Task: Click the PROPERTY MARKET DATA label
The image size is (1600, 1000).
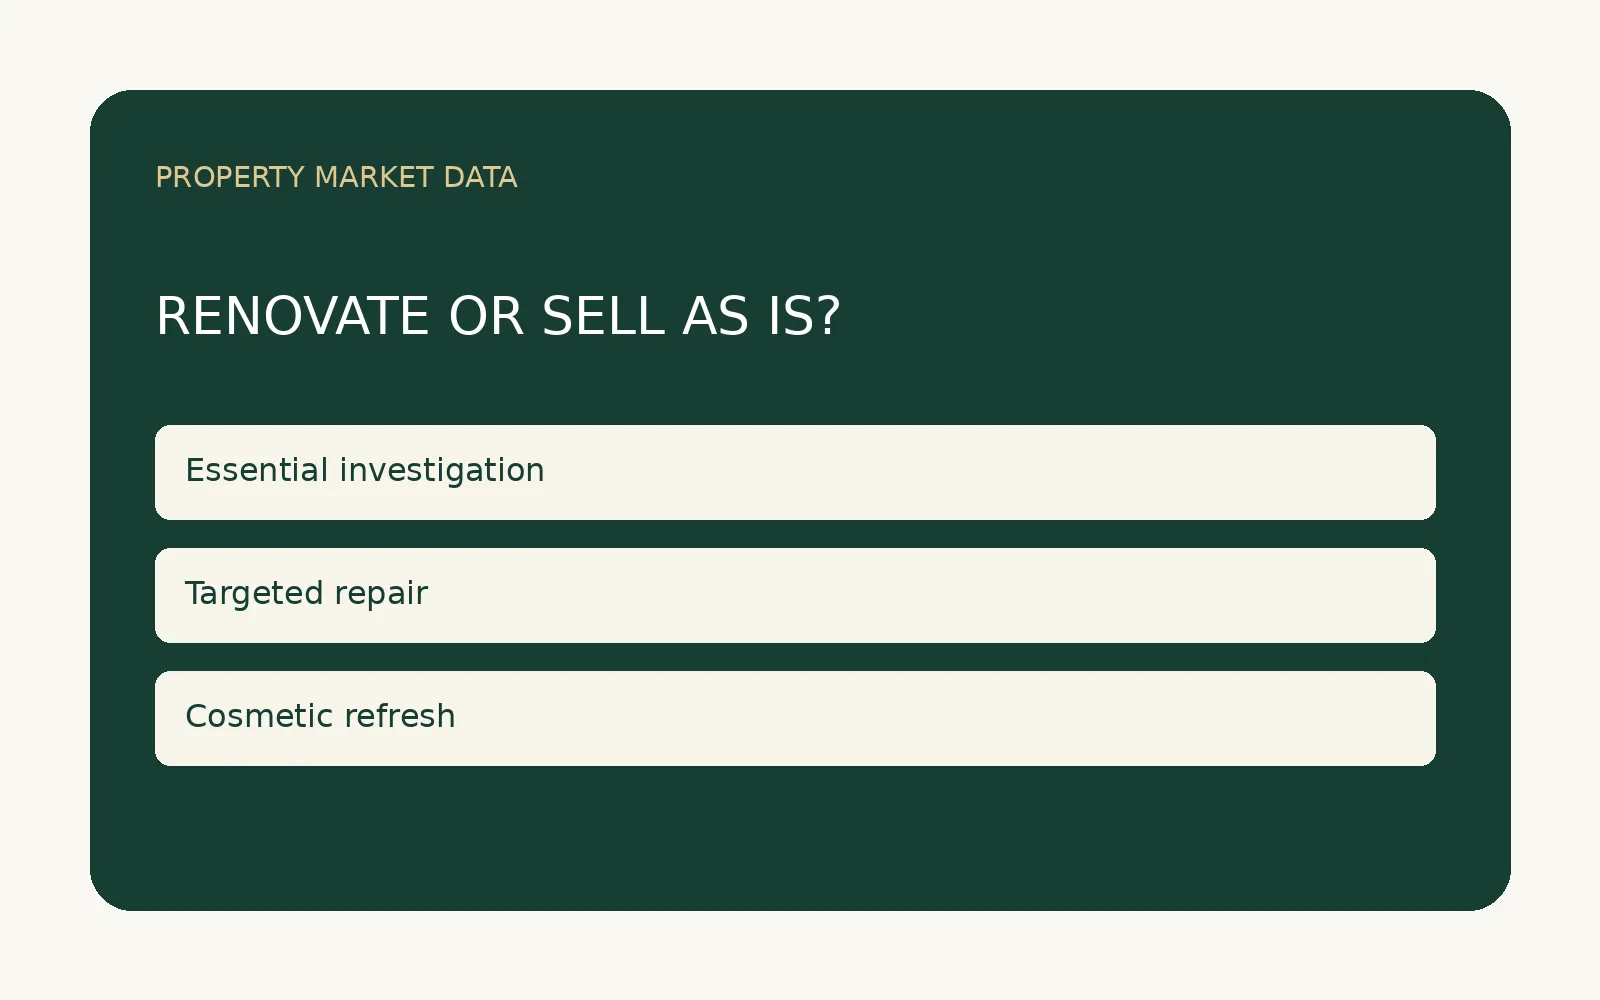Action: (336, 178)
